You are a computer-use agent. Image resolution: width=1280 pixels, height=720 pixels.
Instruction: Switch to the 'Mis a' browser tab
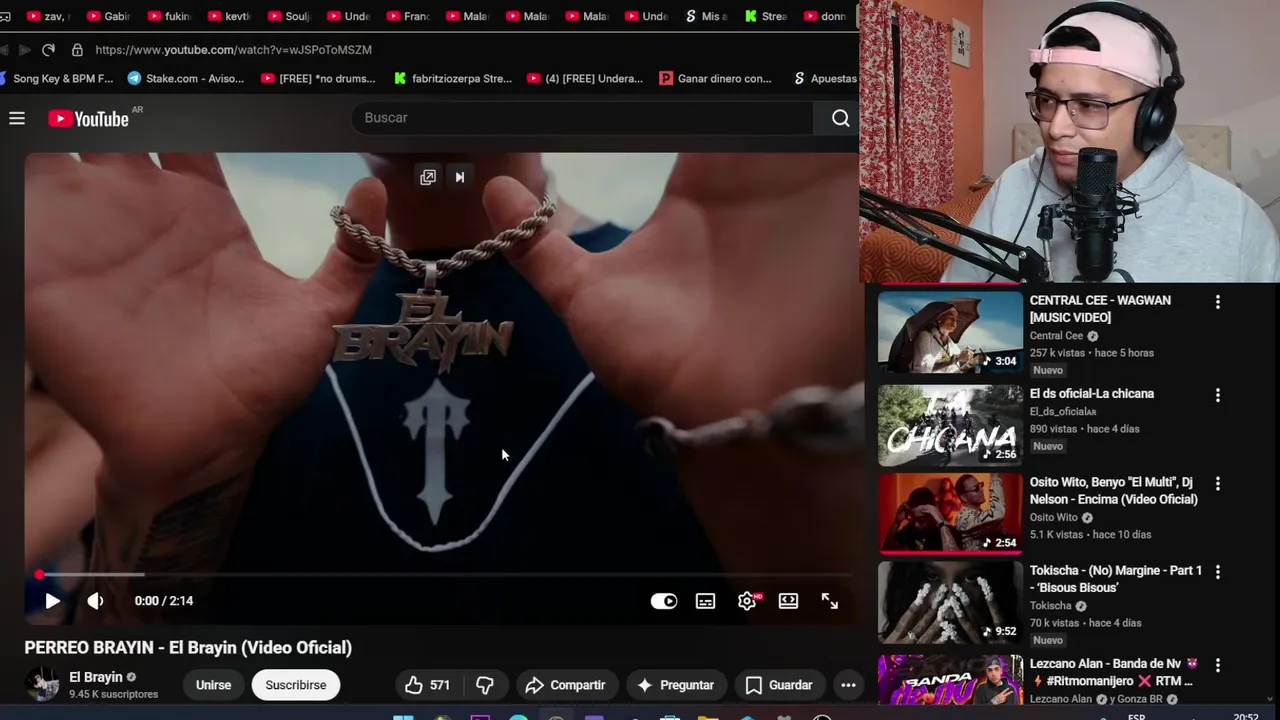click(x=707, y=16)
